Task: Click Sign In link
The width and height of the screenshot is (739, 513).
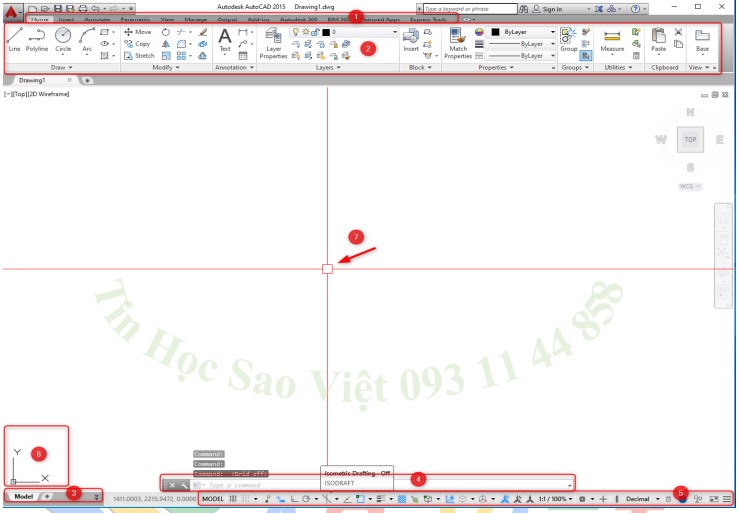Action: click(x=552, y=9)
